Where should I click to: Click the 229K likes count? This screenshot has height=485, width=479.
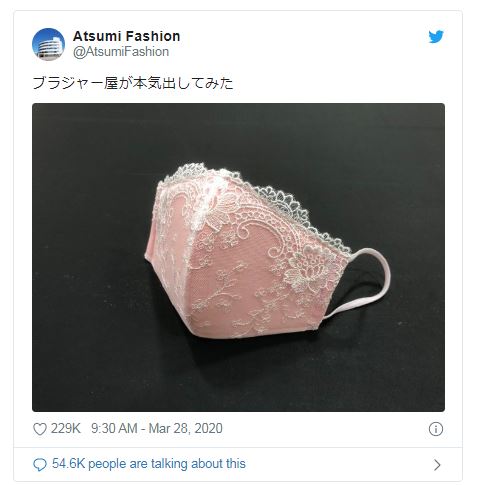pos(66,429)
